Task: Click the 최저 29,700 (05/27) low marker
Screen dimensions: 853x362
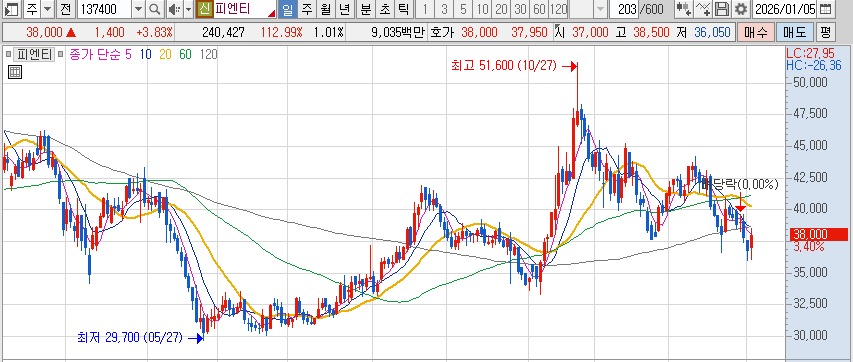Action: click(131, 338)
